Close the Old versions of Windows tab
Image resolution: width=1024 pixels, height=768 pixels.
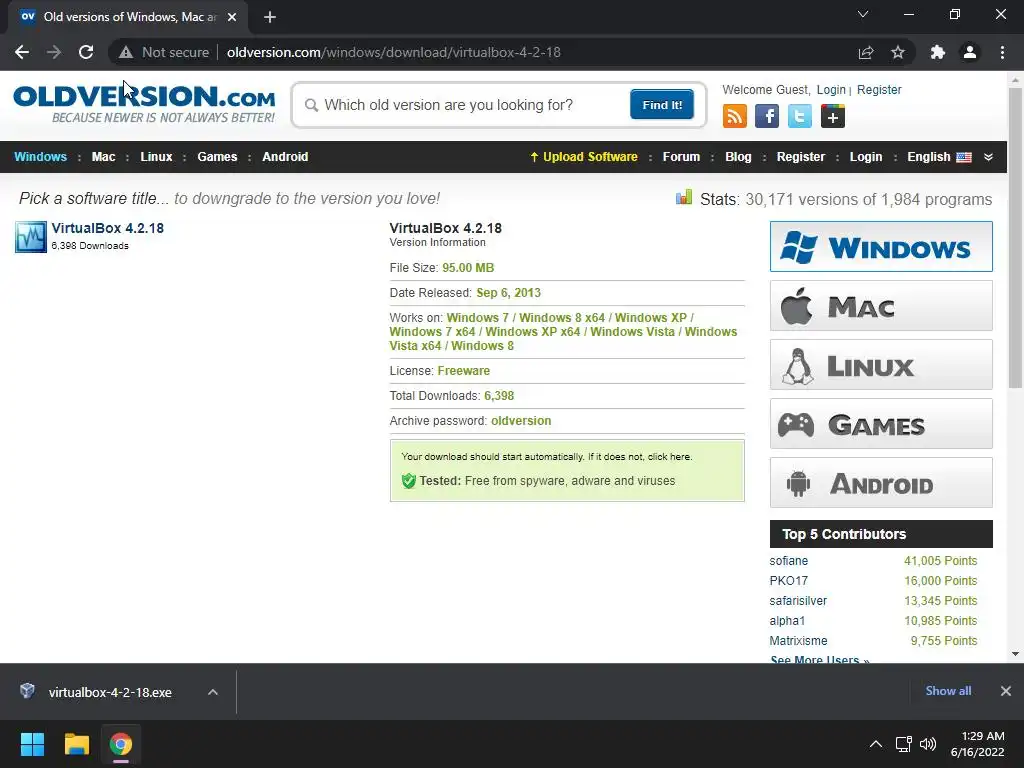tap(232, 17)
